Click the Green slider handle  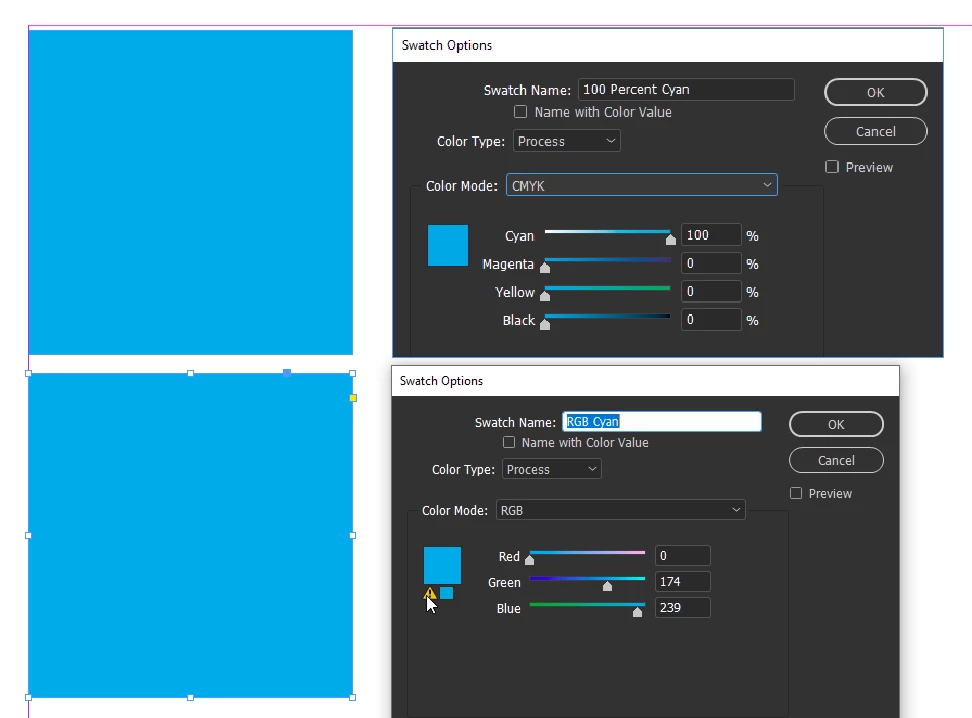point(608,586)
